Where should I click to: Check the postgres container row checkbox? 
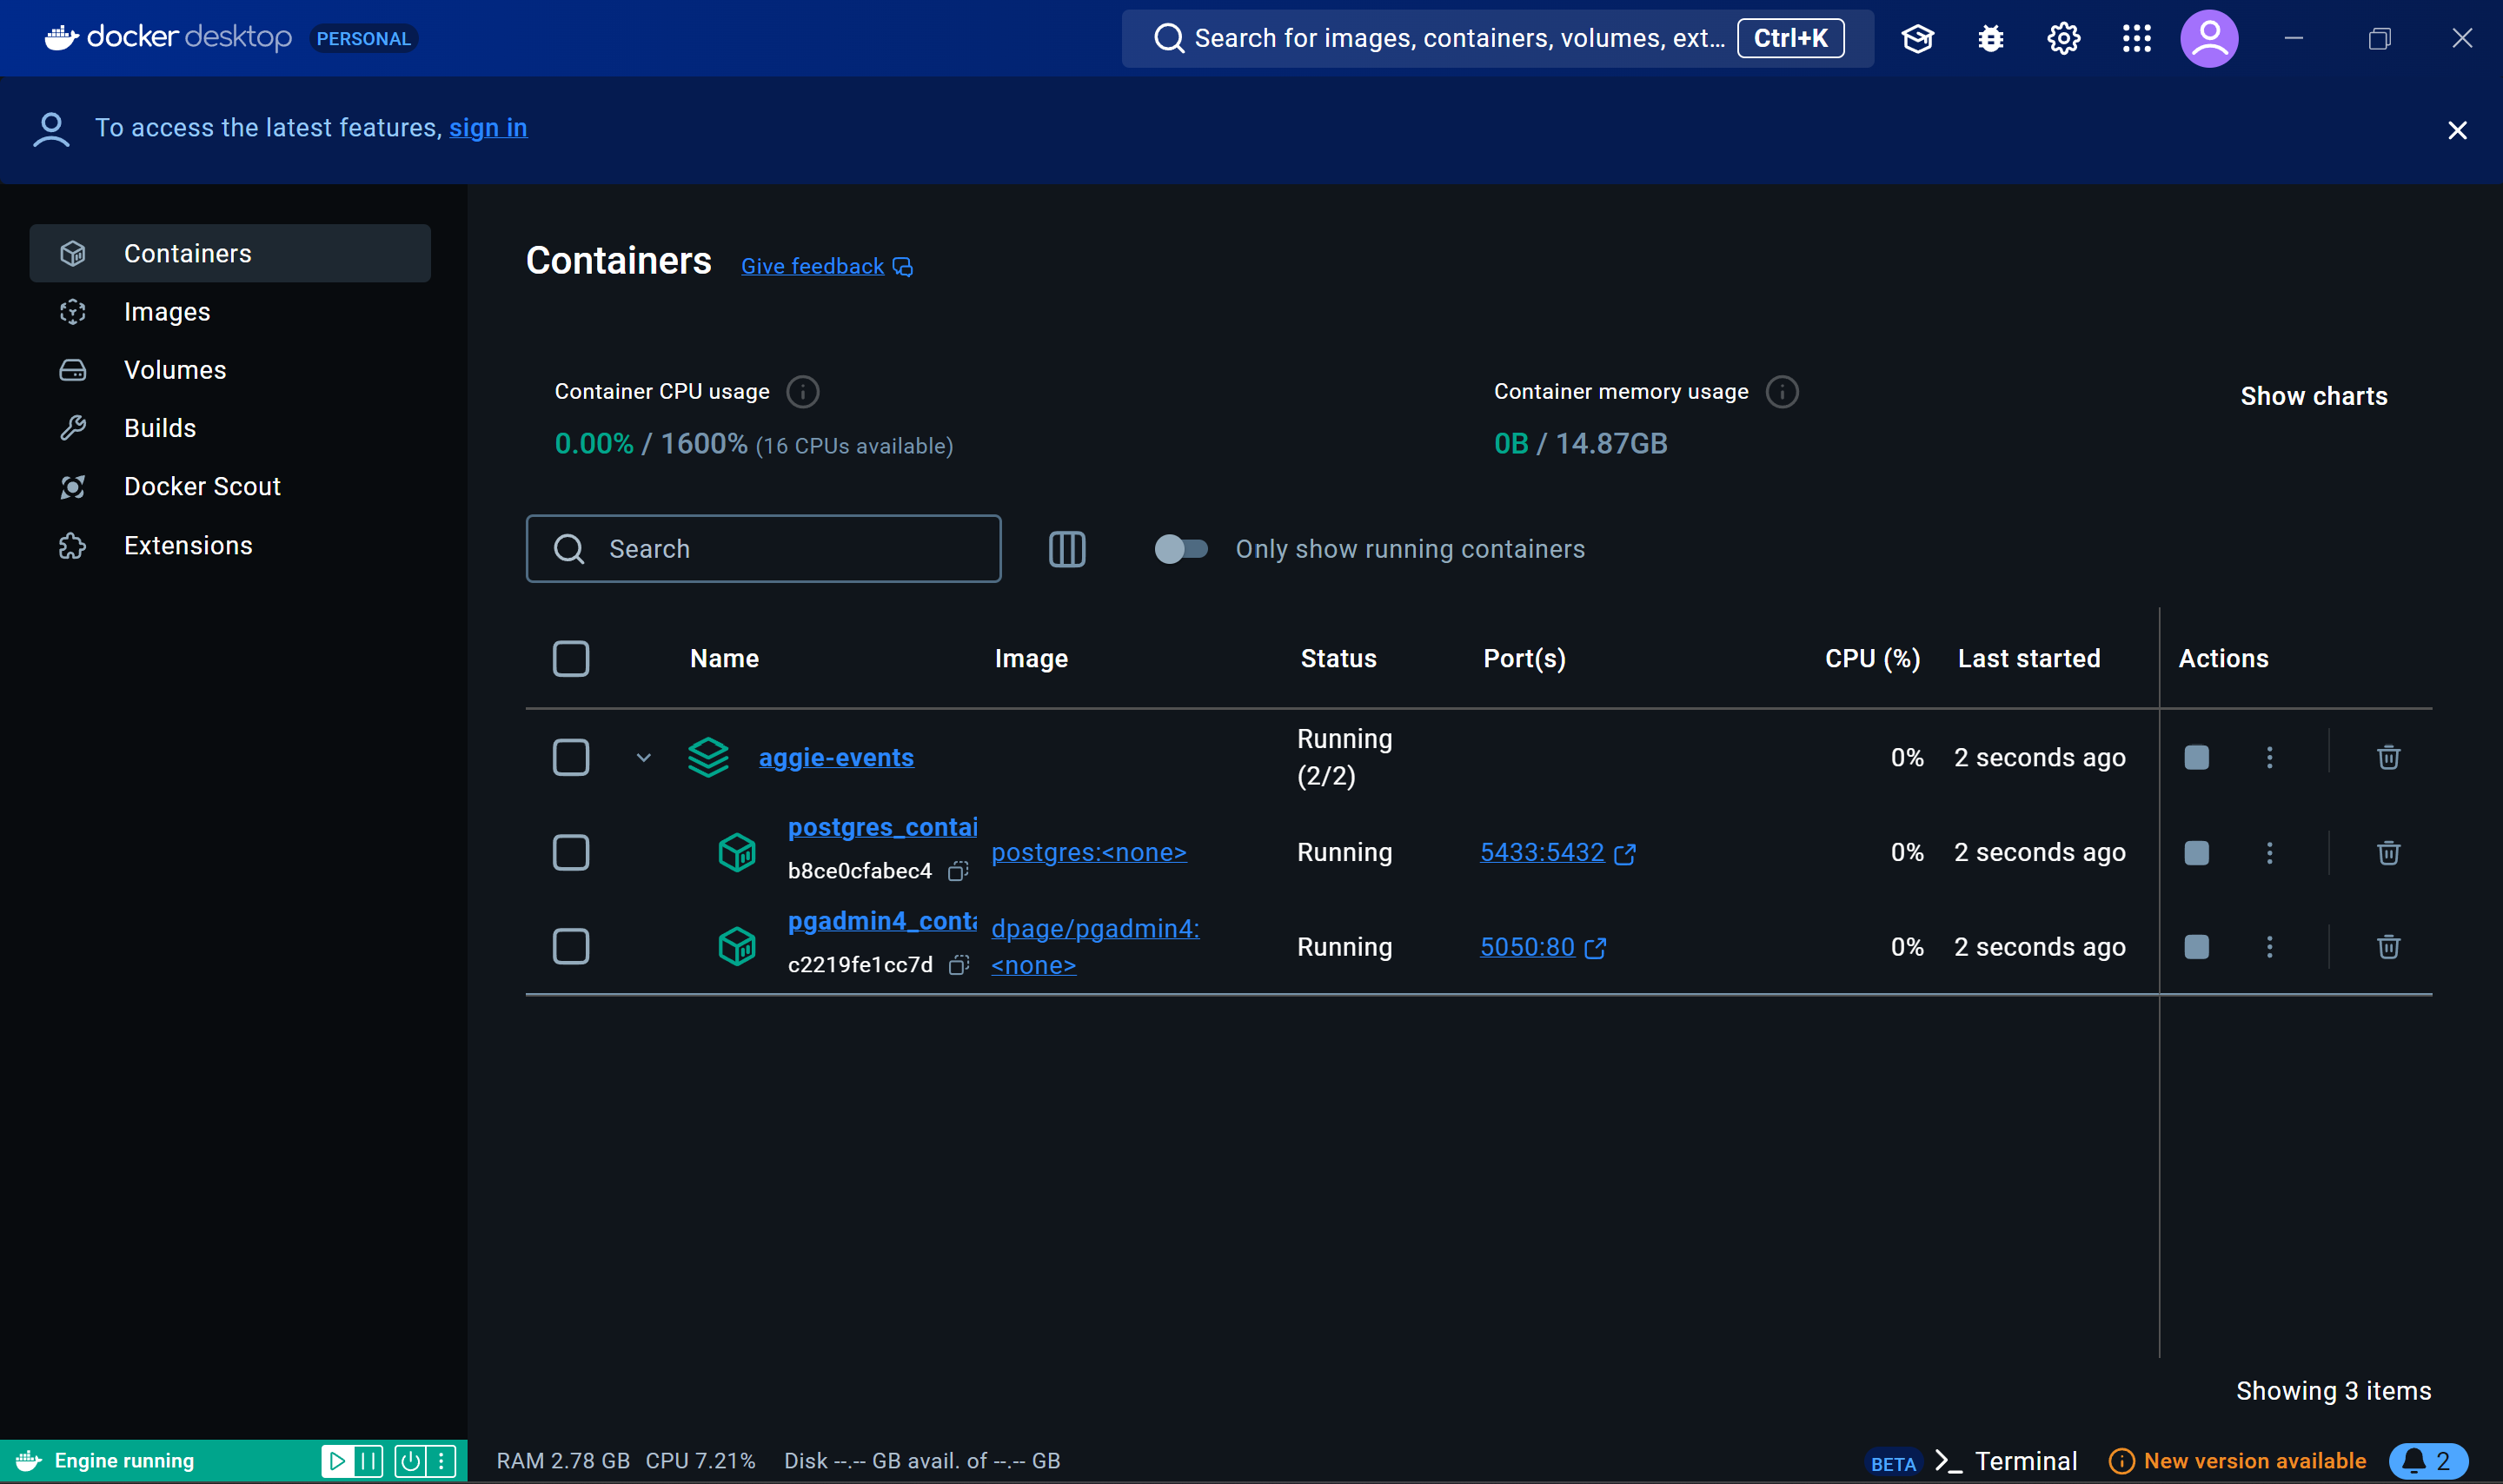point(570,852)
